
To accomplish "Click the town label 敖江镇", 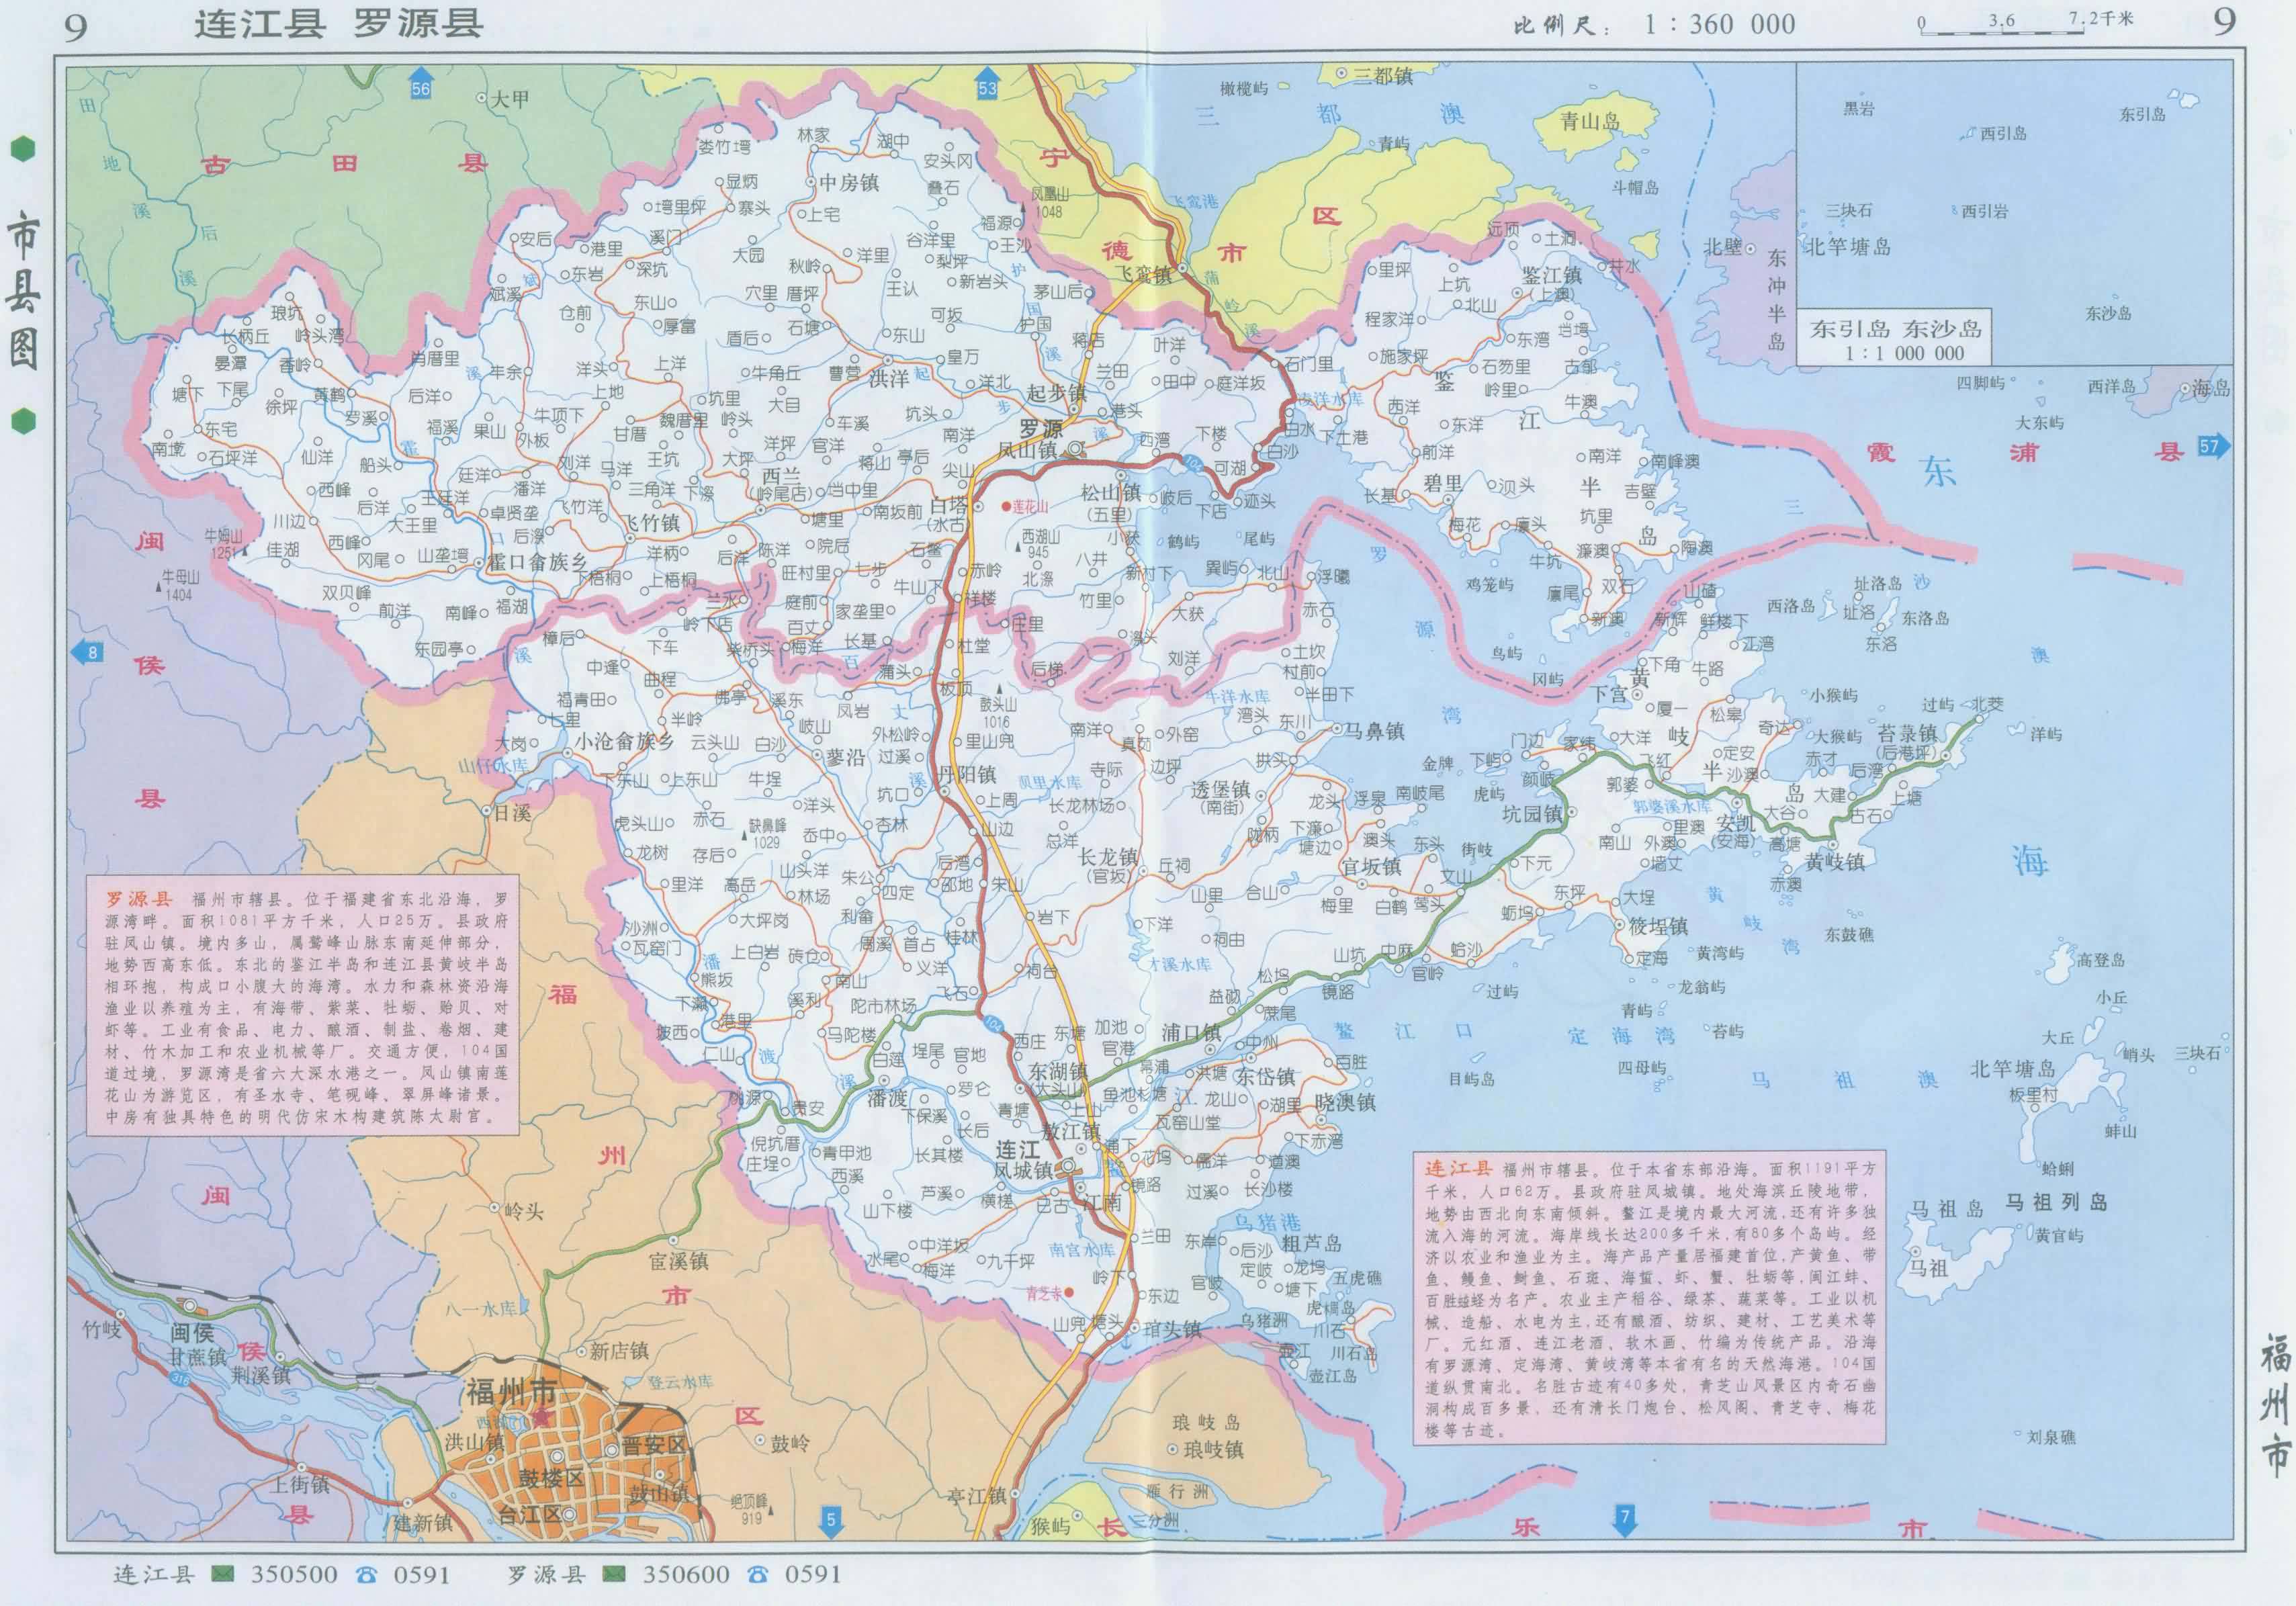I will coord(1071,1131).
